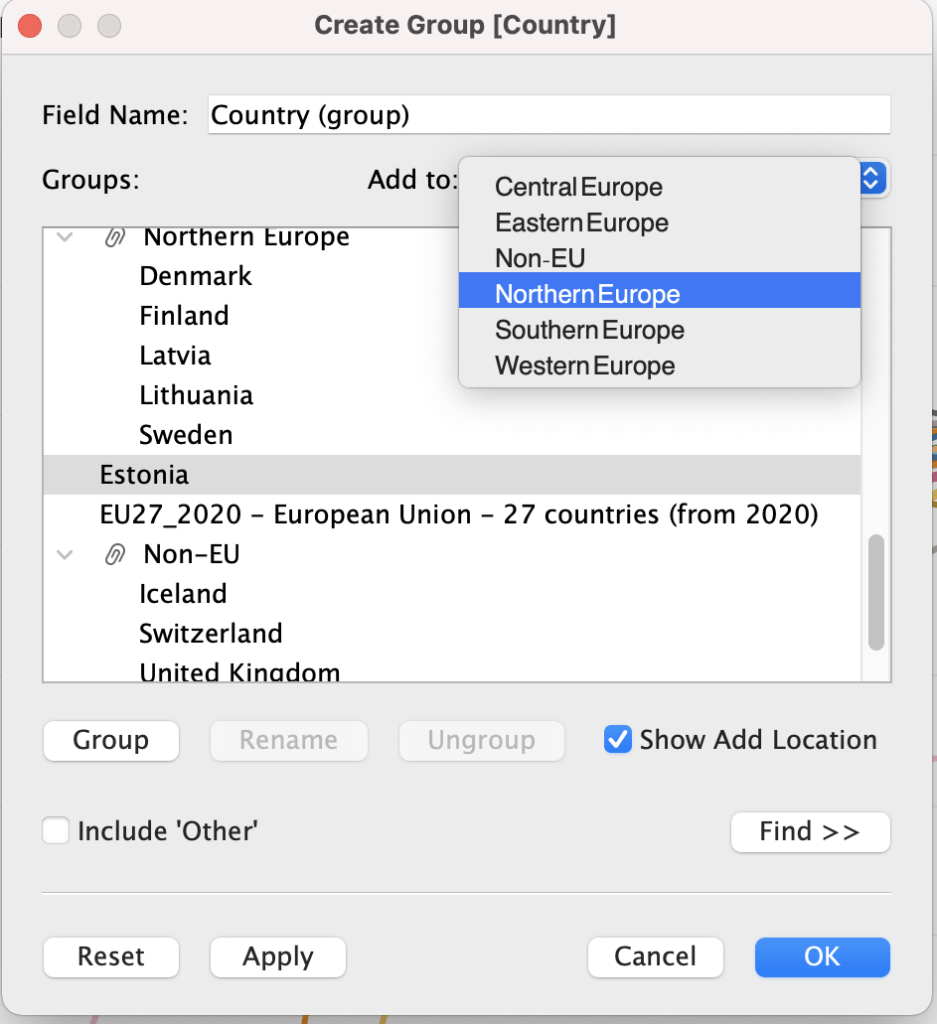The width and height of the screenshot is (937, 1024).
Task: Click the Find >> button
Action: 809,832
